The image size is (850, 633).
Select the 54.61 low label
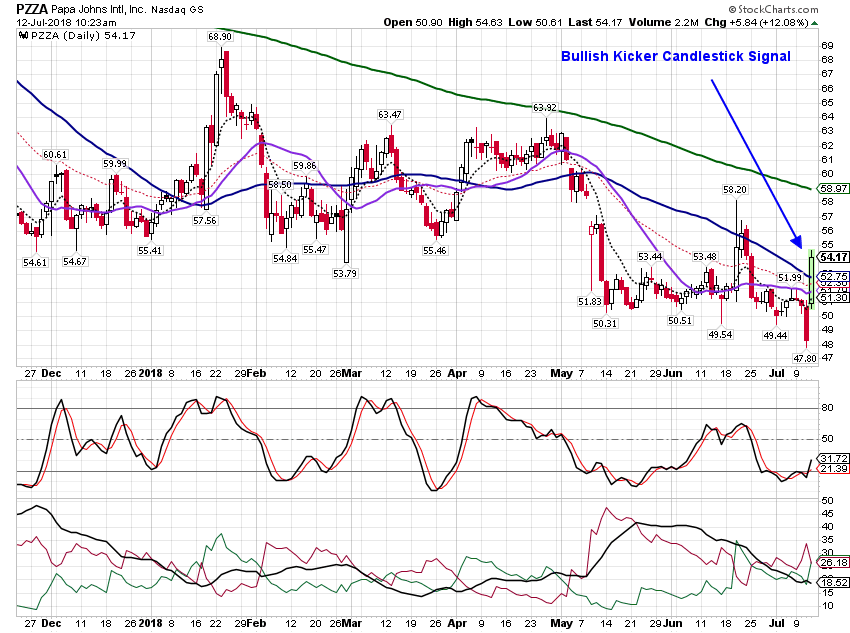(35, 262)
